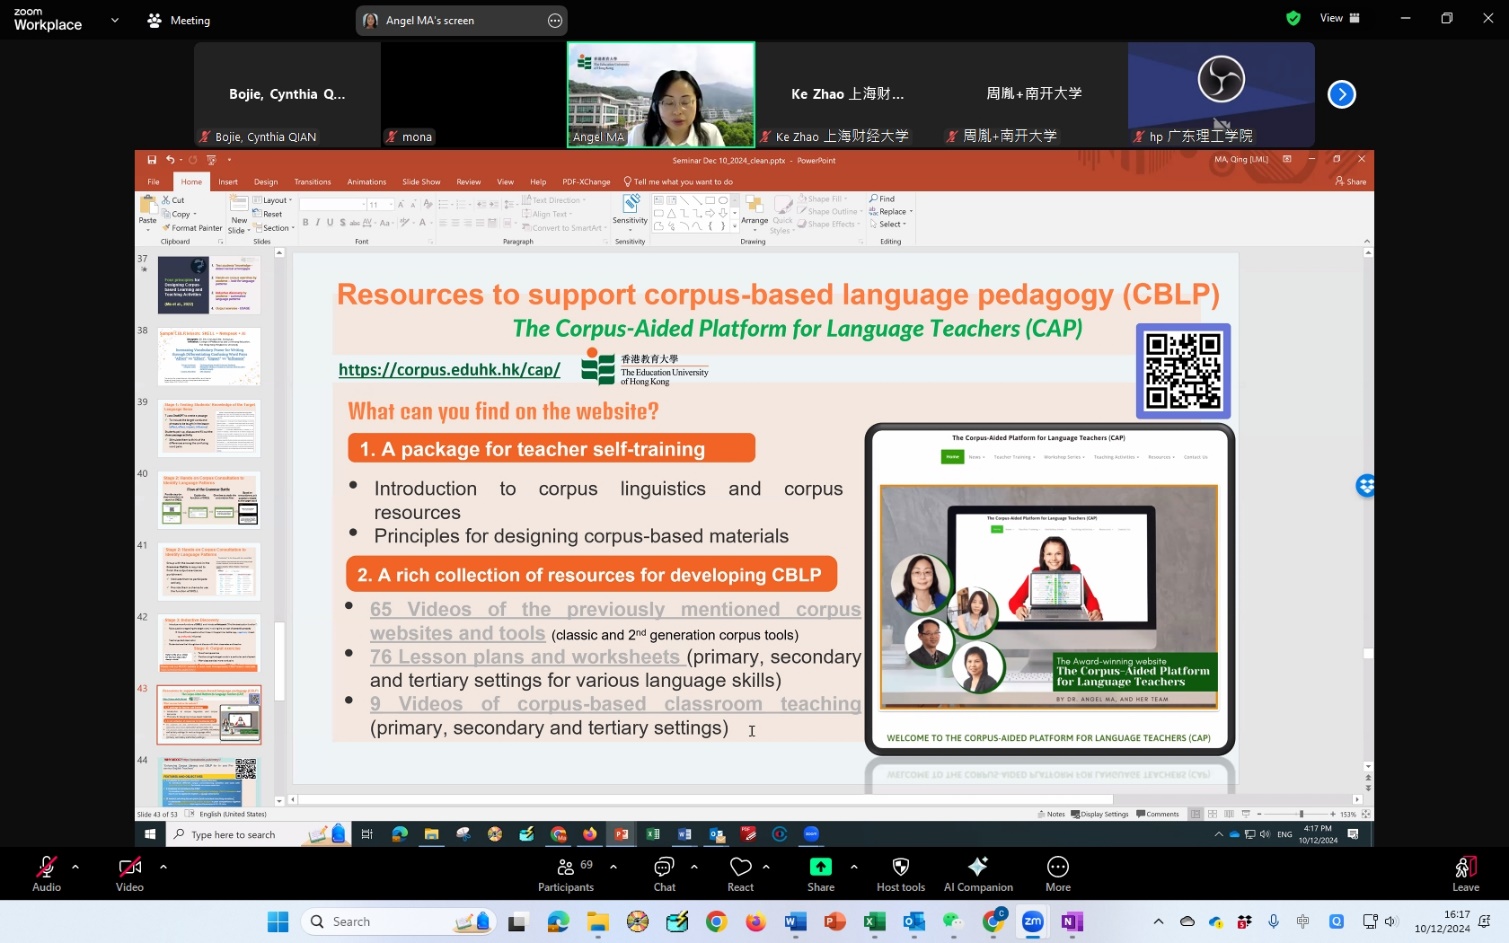Toggle Italic formatting
Image resolution: width=1509 pixels, height=943 pixels.
point(317,223)
